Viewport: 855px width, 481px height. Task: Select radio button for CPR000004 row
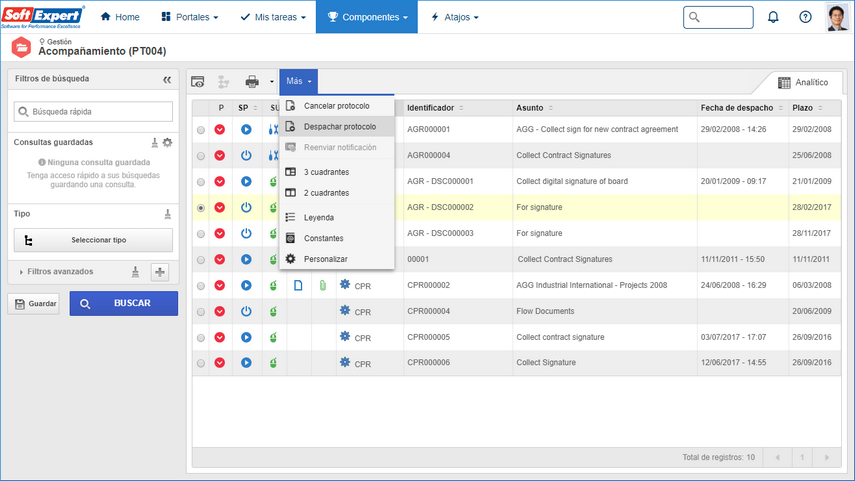click(x=201, y=312)
